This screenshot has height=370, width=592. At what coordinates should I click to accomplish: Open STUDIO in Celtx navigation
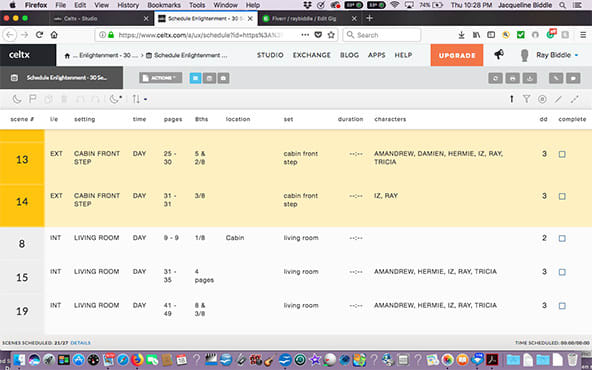click(x=270, y=55)
